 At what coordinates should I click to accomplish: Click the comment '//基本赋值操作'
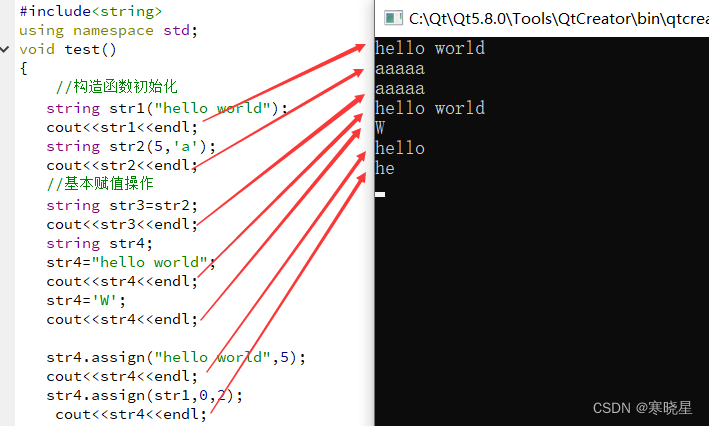pyautogui.click(x=100, y=184)
